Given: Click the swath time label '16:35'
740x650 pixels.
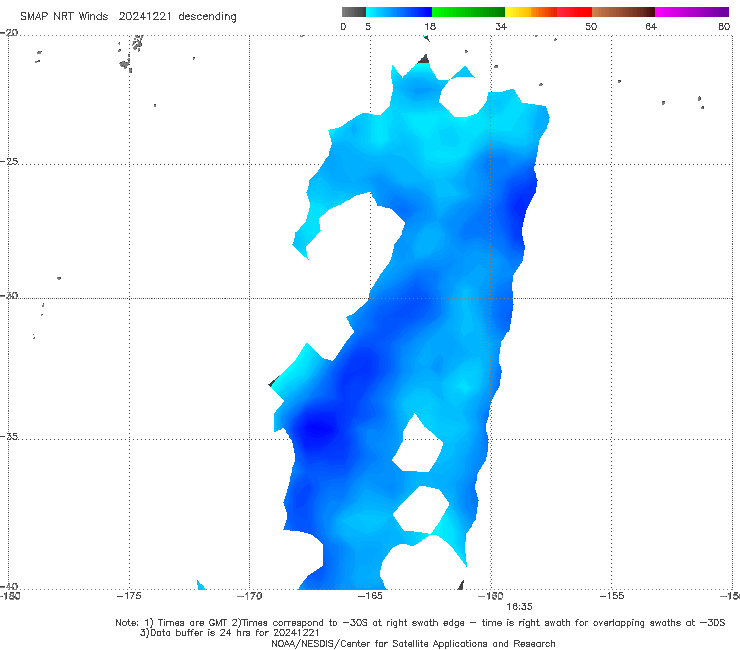Looking at the screenshot, I should pyautogui.click(x=519, y=607).
